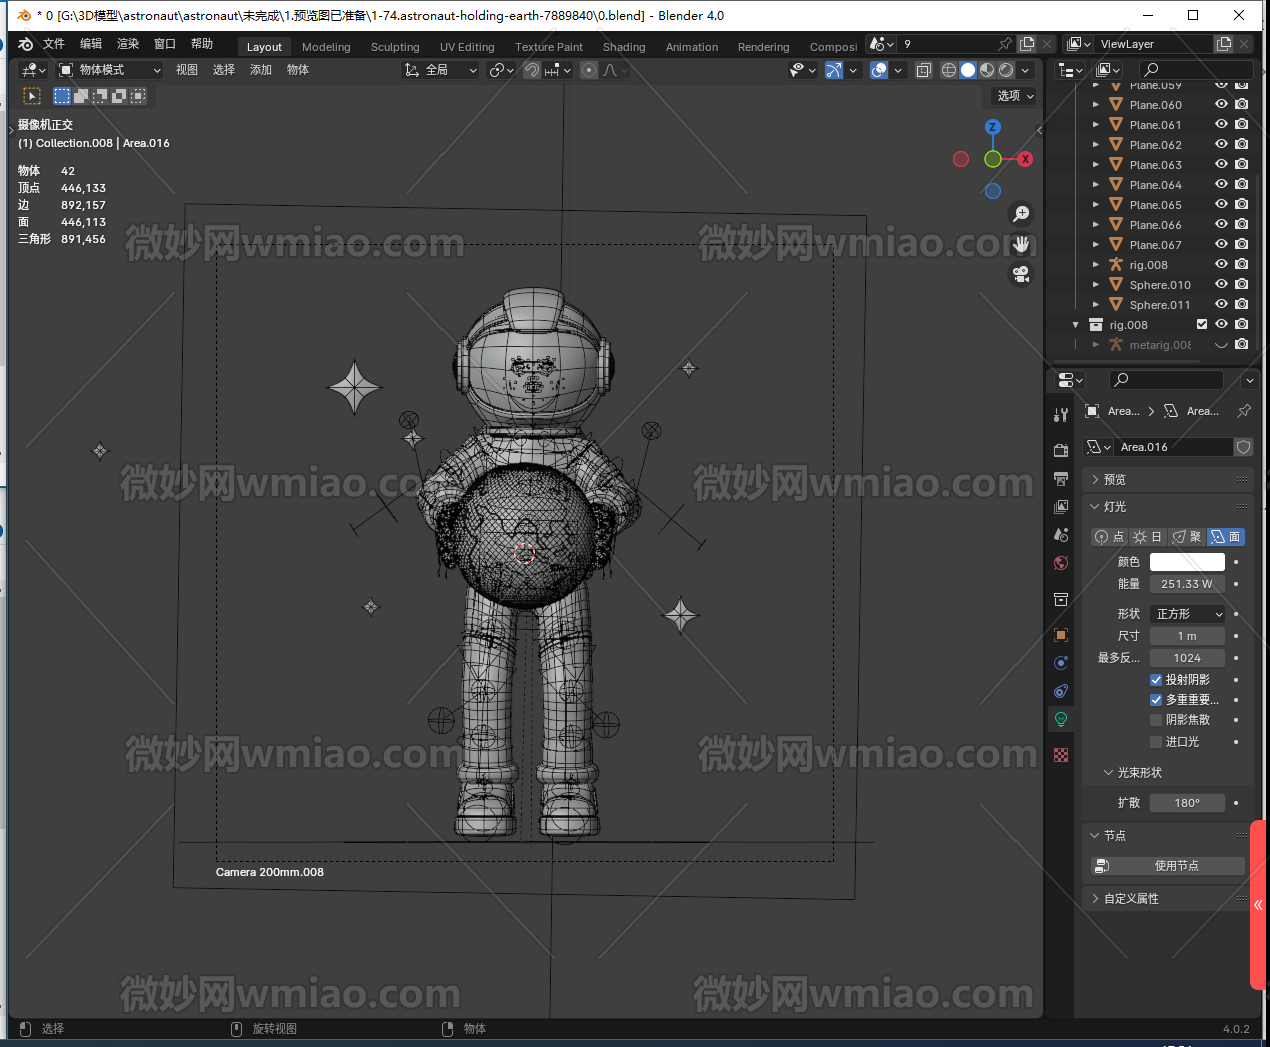This screenshot has height=1047, width=1270.
Task: Click the Sphere.010 mesh icon in outliner
Action: click(x=1116, y=285)
